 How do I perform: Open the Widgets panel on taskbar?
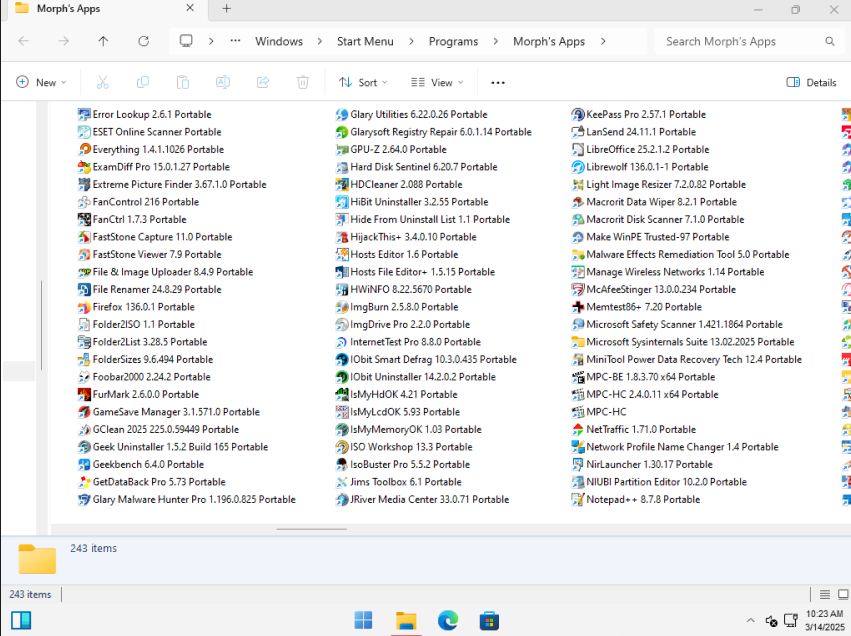pos(21,620)
